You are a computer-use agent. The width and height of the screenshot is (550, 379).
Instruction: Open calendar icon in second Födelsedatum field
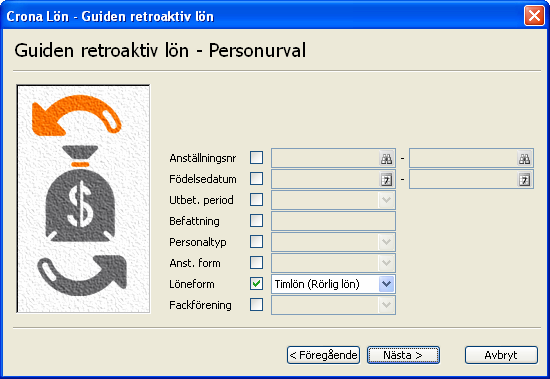click(524, 180)
